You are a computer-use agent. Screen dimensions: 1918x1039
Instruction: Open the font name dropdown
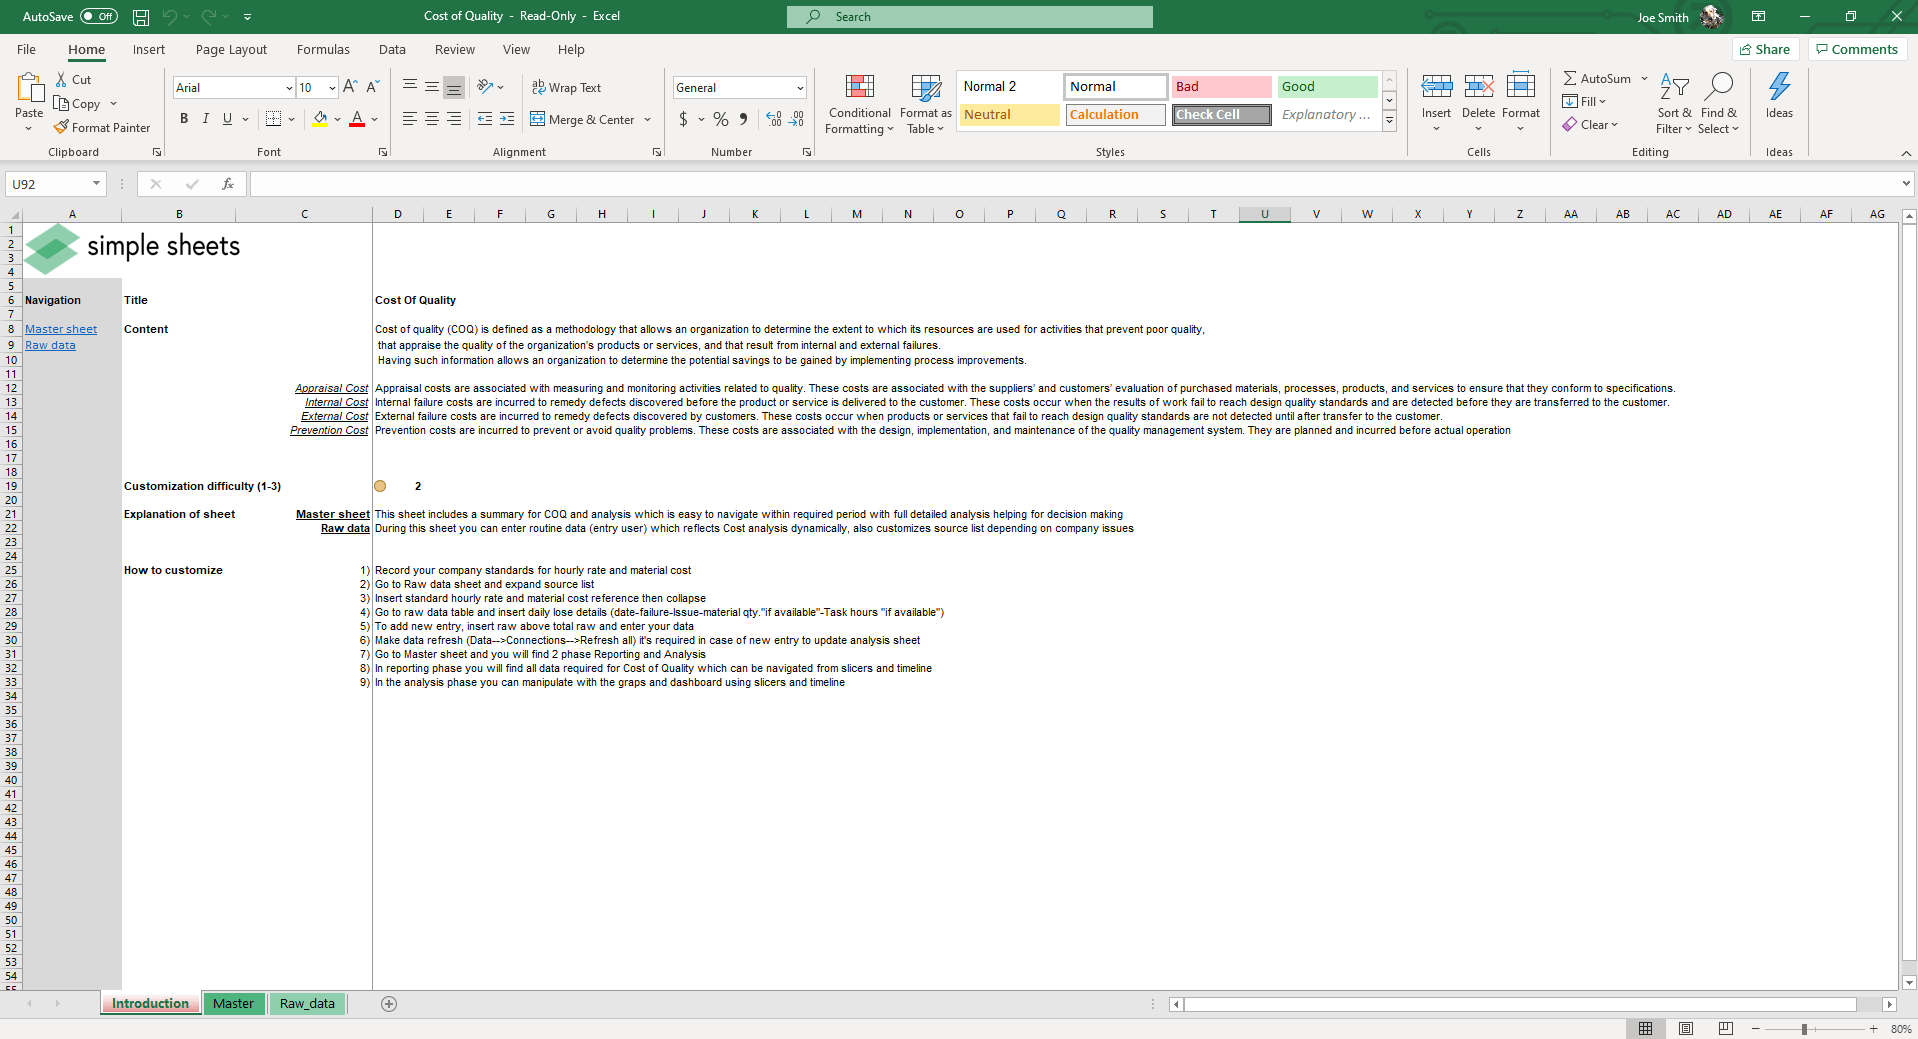289,88
